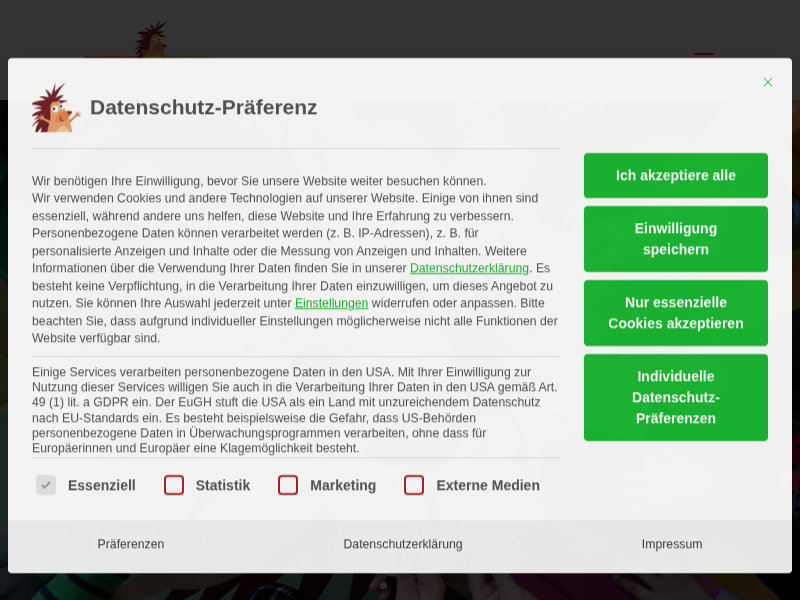Click the colorful background photo below the dialog
The height and width of the screenshot is (600, 800).
point(400,588)
